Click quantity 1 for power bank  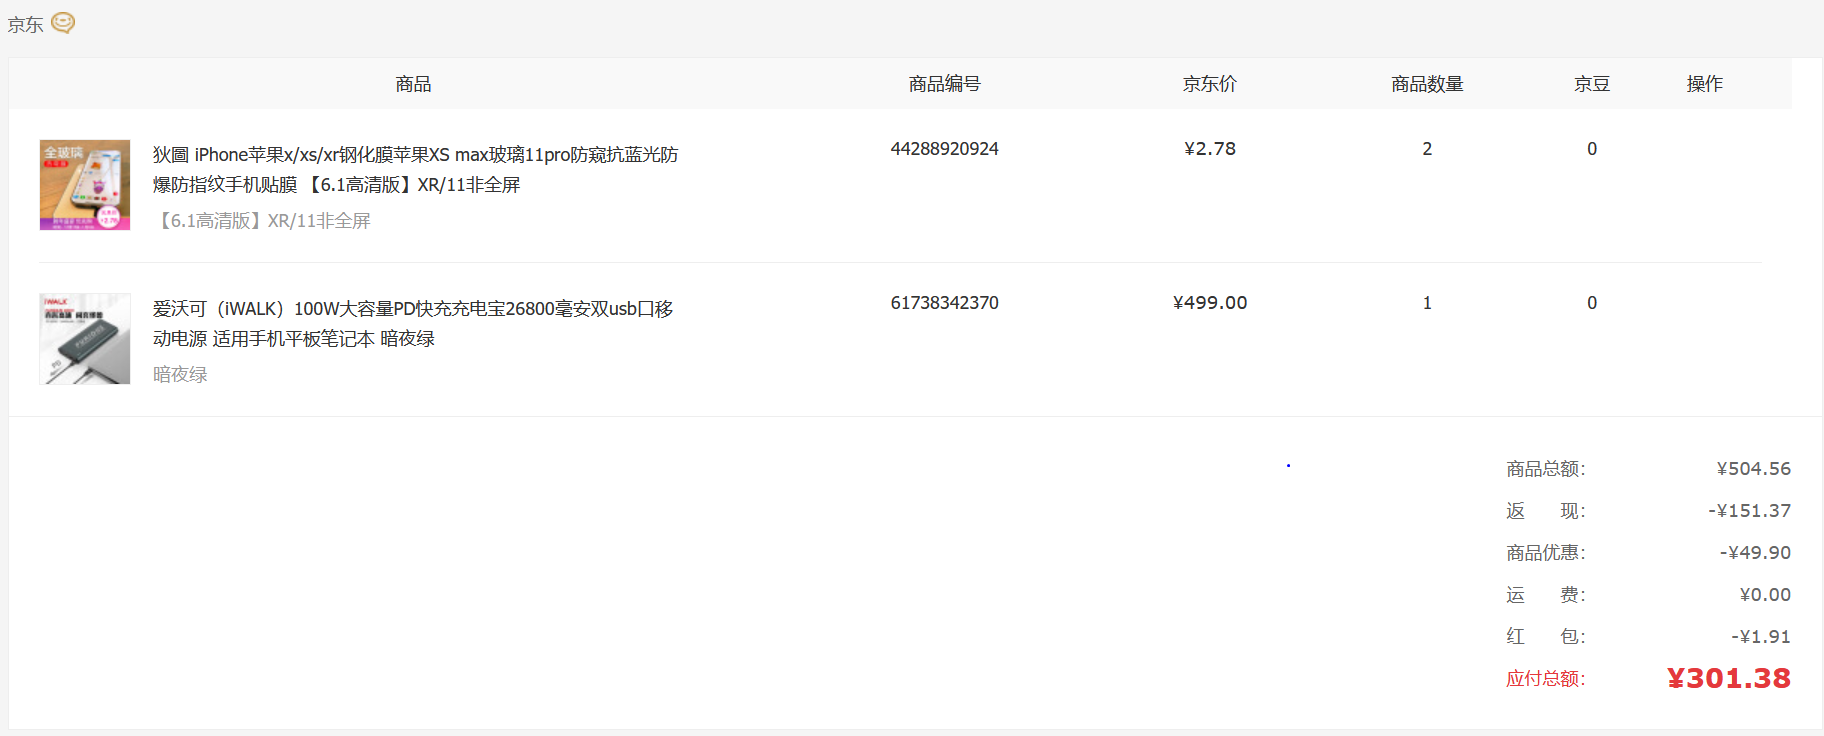pos(1427,303)
